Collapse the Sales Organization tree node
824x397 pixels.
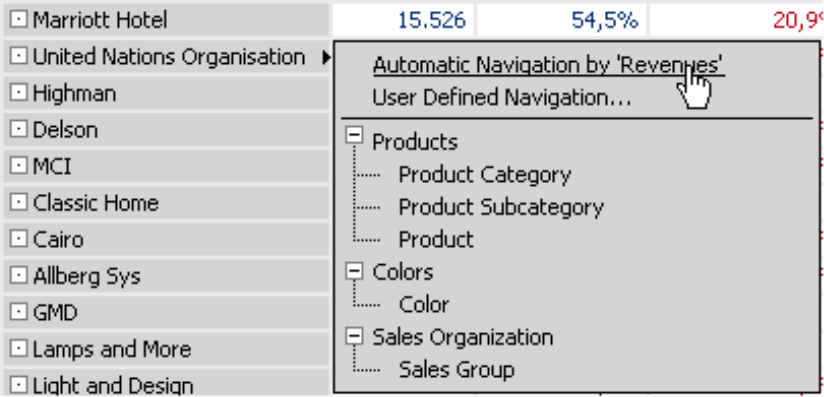pyautogui.click(x=355, y=336)
